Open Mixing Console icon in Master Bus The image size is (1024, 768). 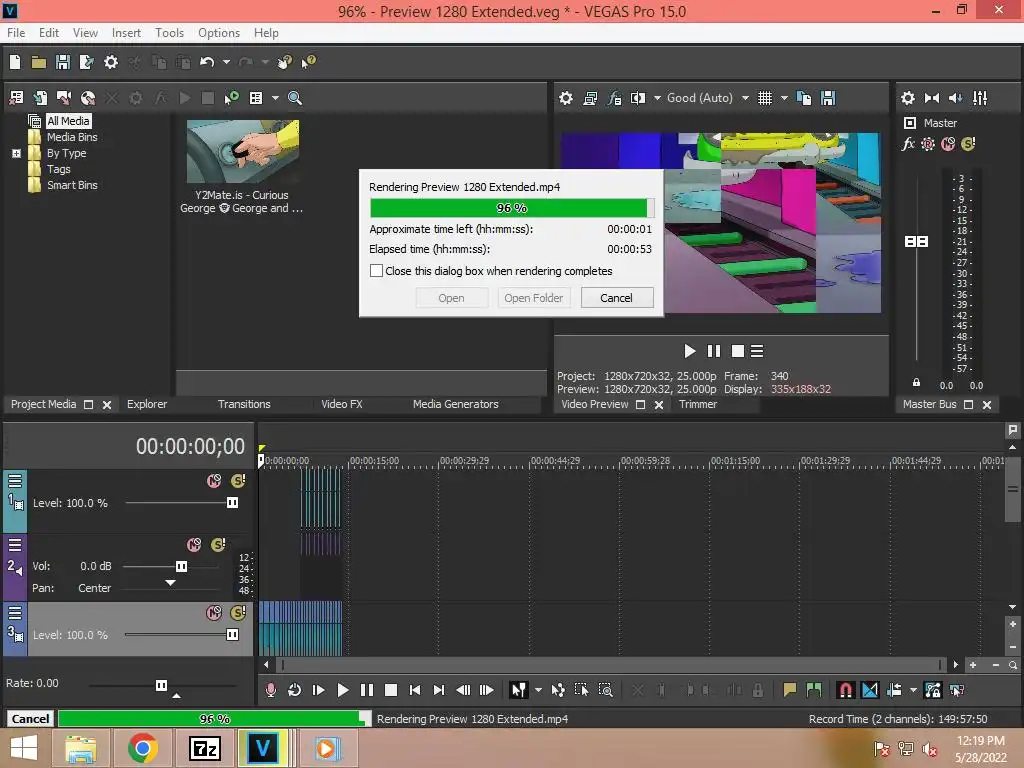tap(980, 98)
